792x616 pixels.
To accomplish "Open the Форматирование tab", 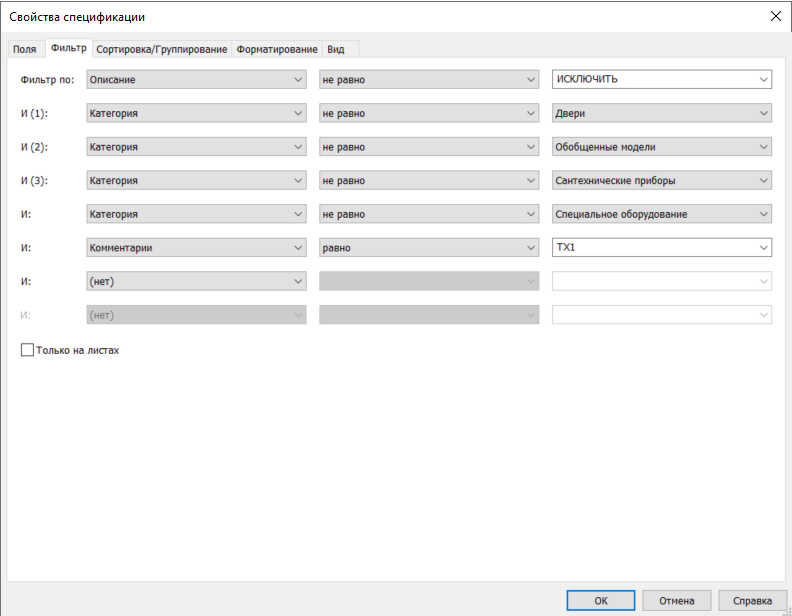I will coord(277,49).
